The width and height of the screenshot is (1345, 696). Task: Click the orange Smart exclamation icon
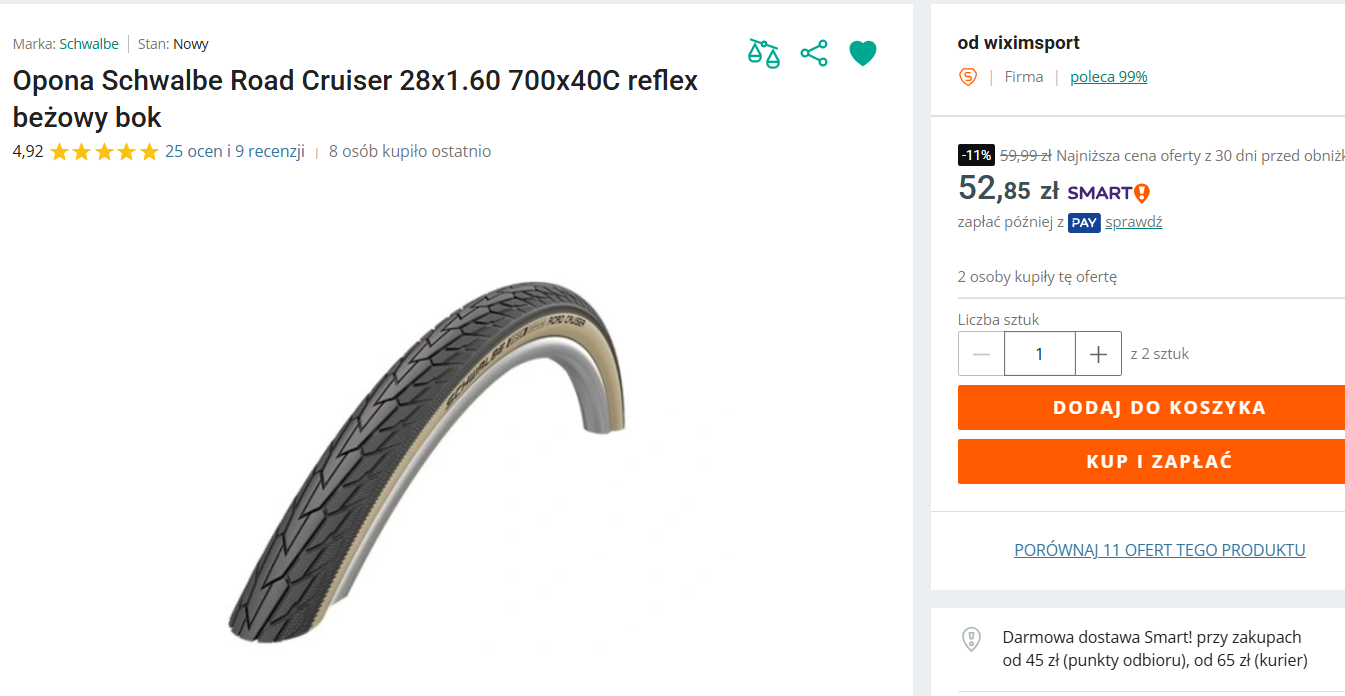[x=1142, y=193]
